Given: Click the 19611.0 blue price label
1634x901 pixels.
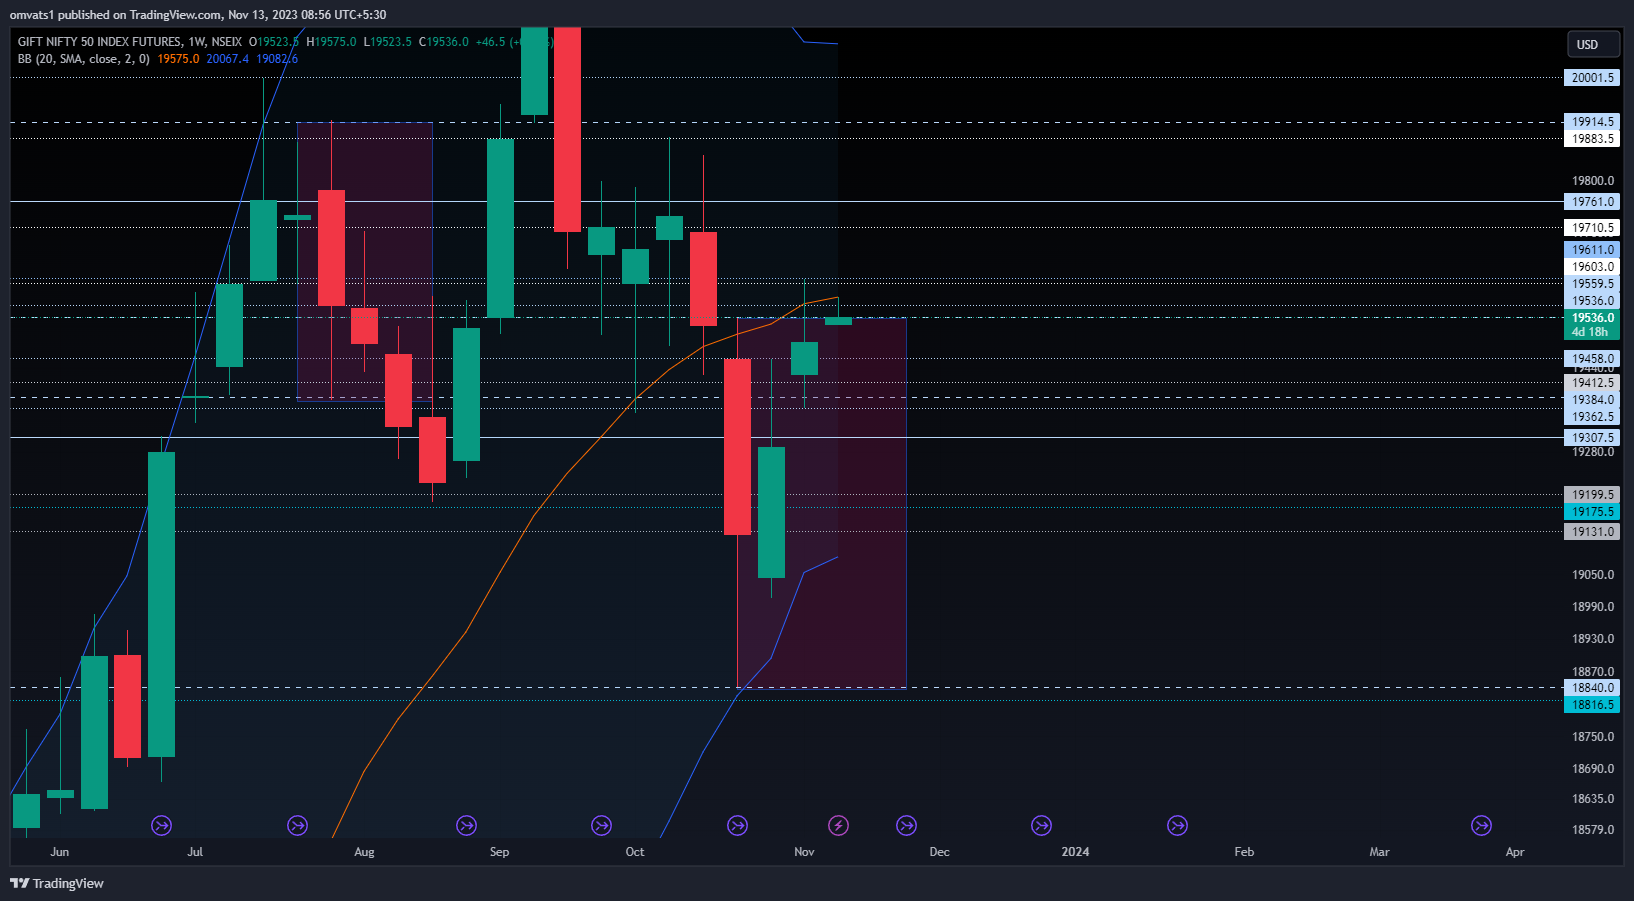Looking at the screenshot, I should 1592,250.
